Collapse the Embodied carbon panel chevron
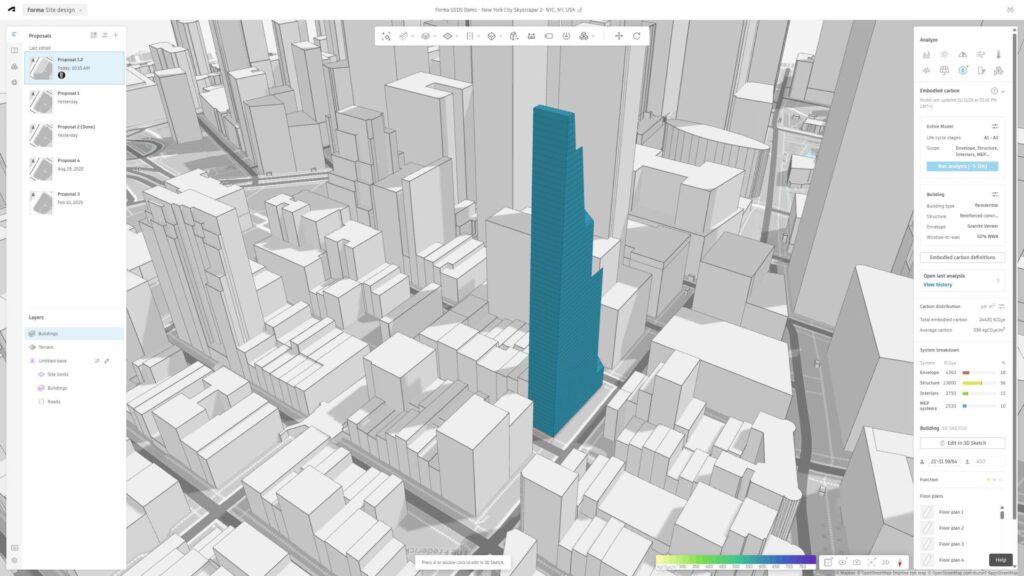This screenshot has width=1024, height=576. click(x=1003, y=91)
